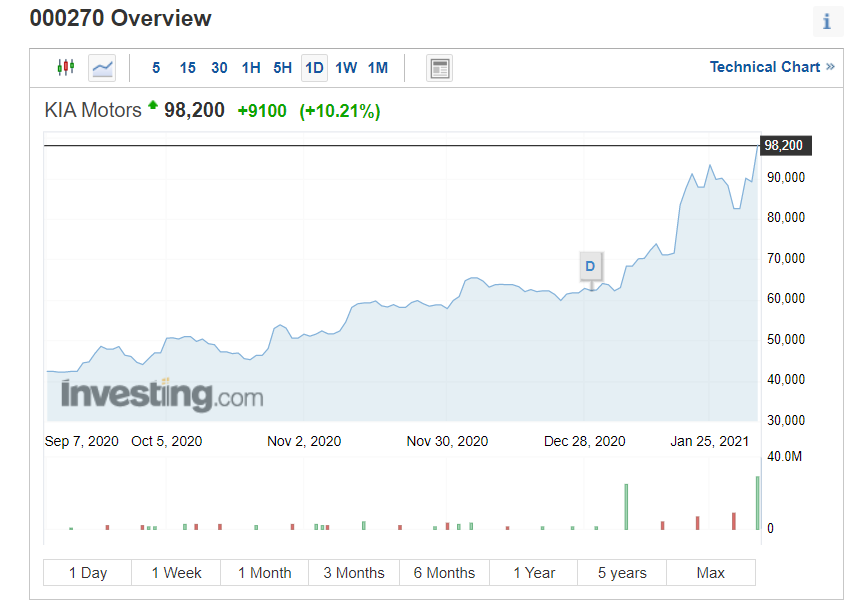Click the 40.0M volume axis label

tap(784, 456)
